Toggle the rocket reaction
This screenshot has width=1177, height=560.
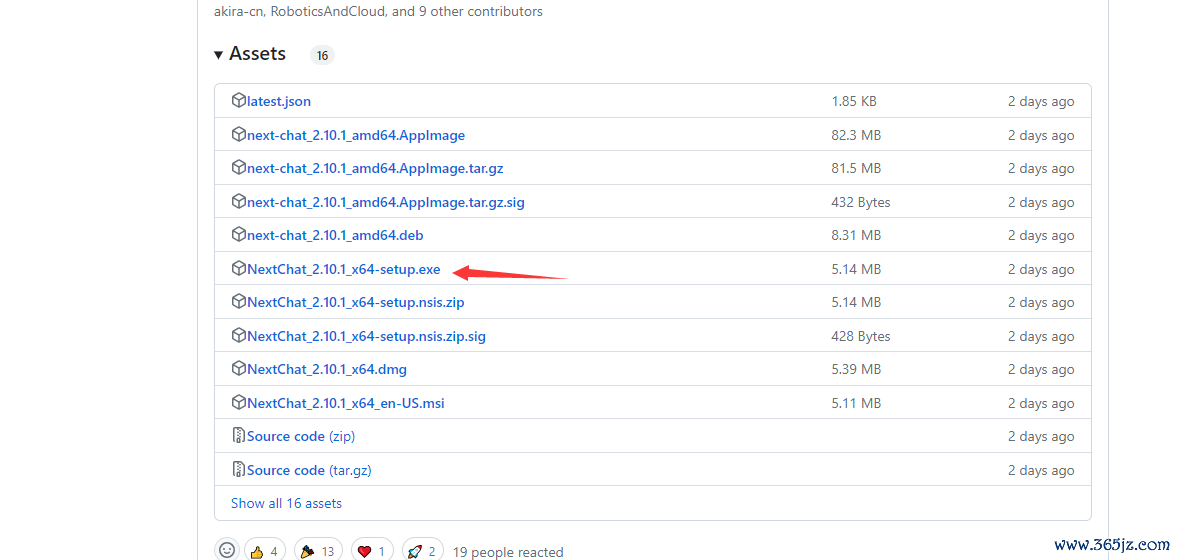point(423,551)
